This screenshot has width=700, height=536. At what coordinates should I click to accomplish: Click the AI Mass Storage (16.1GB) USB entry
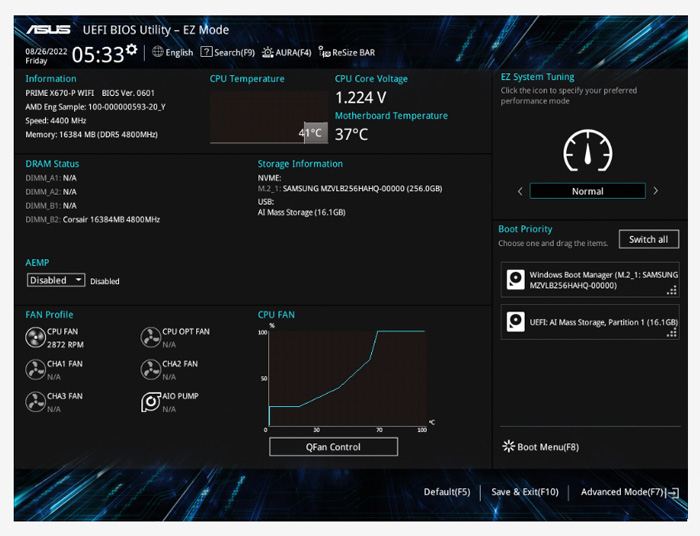coord(301,212)
